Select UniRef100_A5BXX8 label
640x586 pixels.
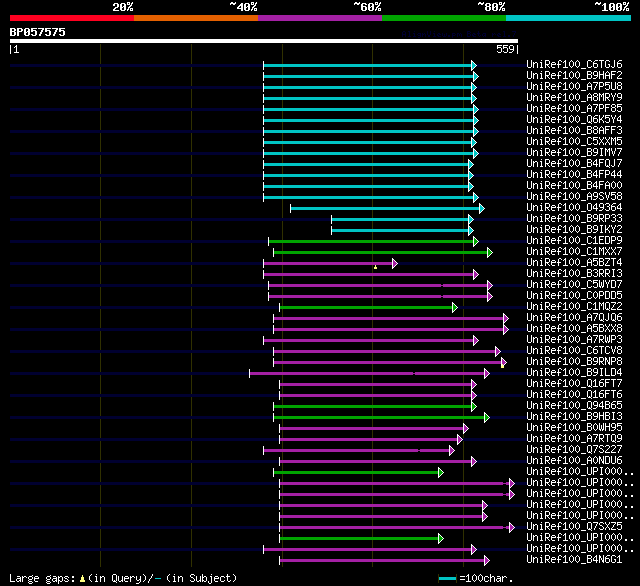pyautogui.click(x=574, y=329)
